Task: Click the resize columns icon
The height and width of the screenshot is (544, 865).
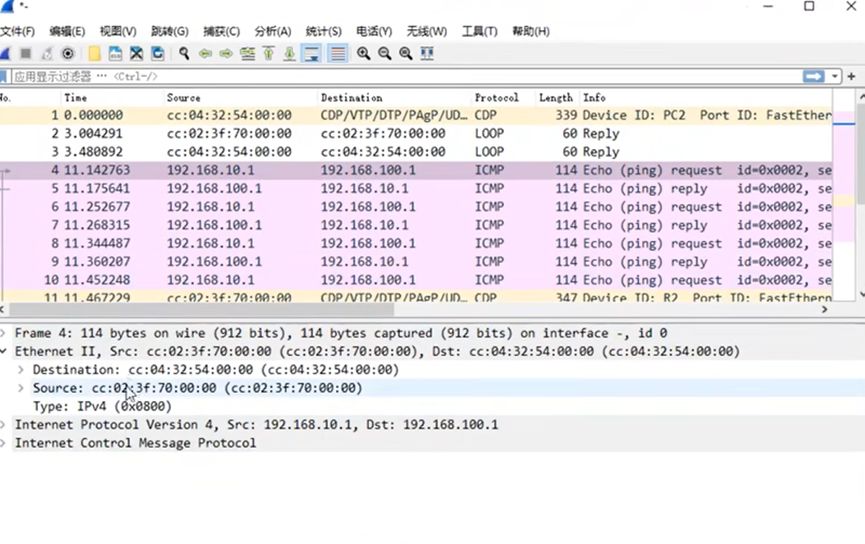Action: [427, 53]
